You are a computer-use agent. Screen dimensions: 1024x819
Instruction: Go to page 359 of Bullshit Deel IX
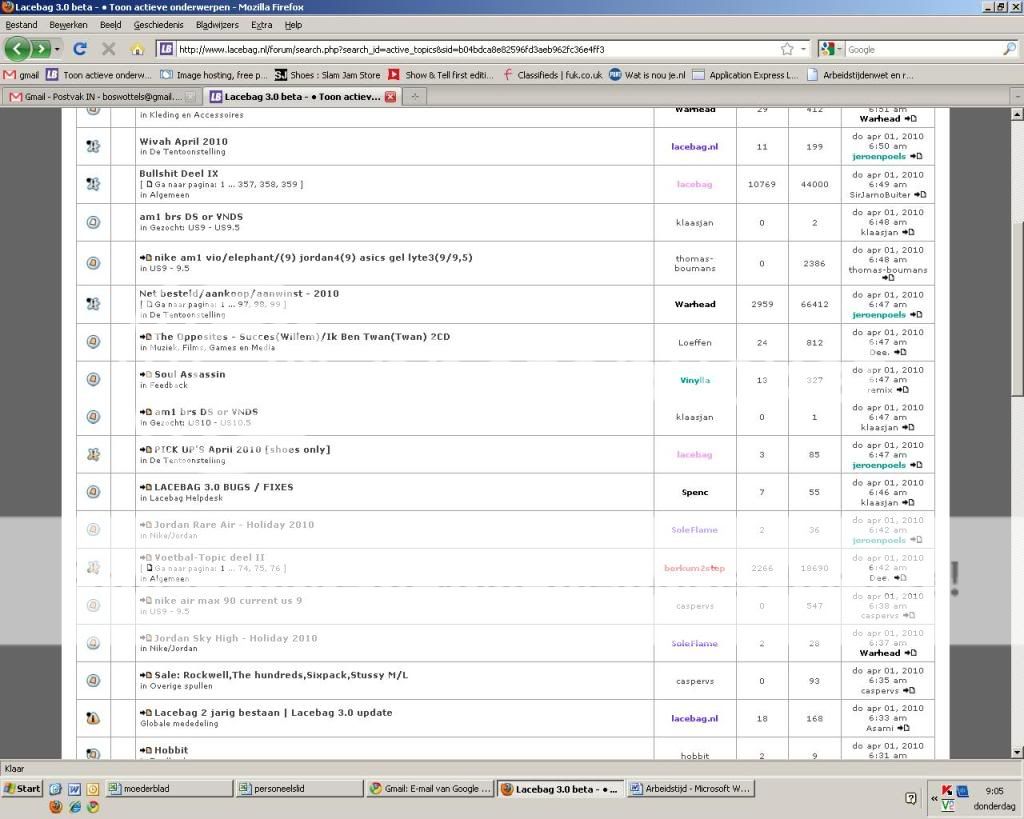289,184
